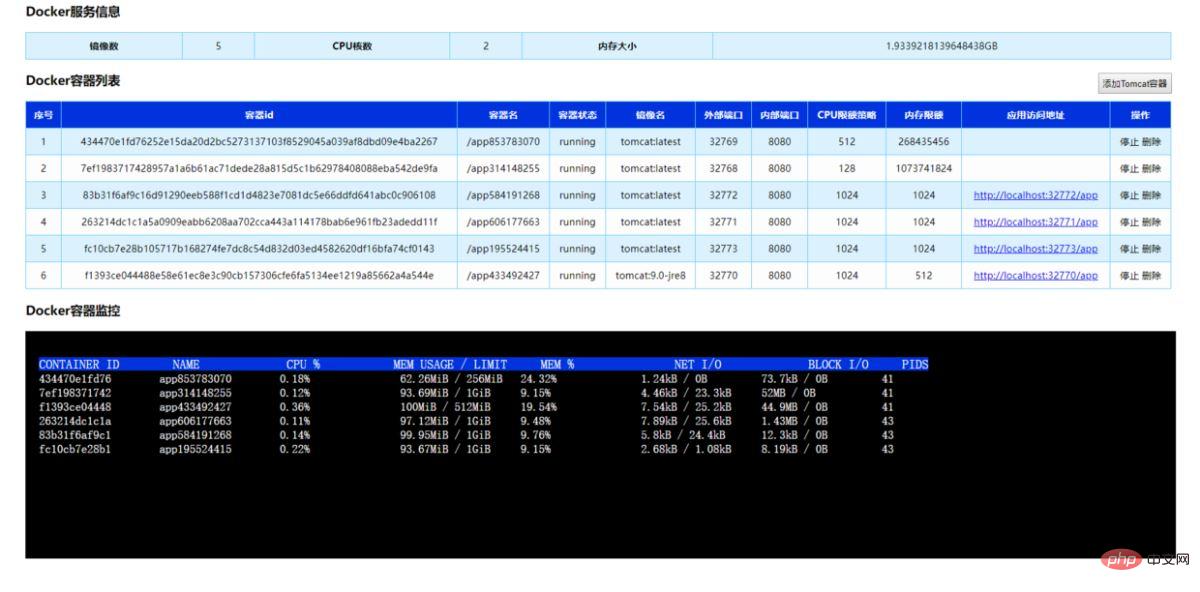1200x592 pixels.
Task: Click container name /app606177663 cell
Action: pos(503,222)
